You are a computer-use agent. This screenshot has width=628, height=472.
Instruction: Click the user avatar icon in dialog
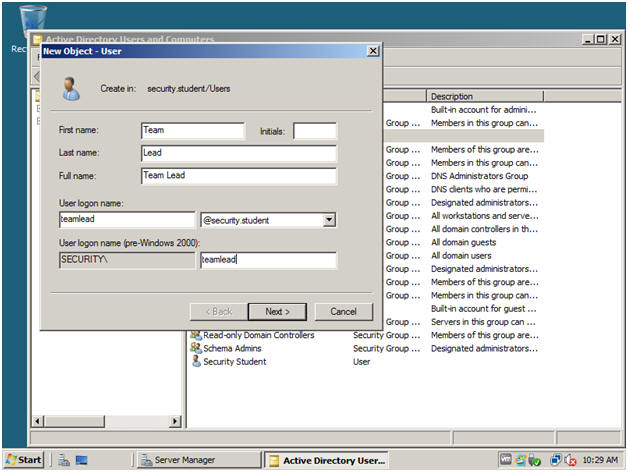click(x=71, y=89)
